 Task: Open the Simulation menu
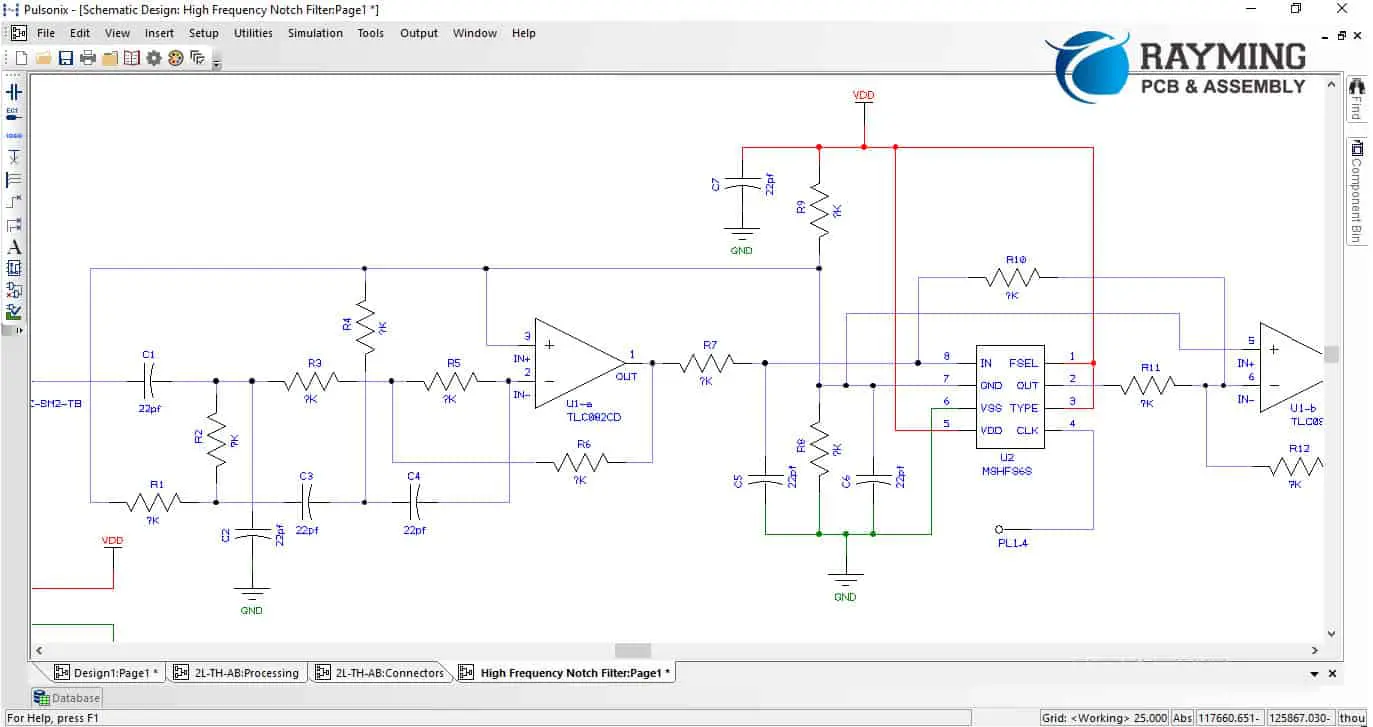point(315,33)
